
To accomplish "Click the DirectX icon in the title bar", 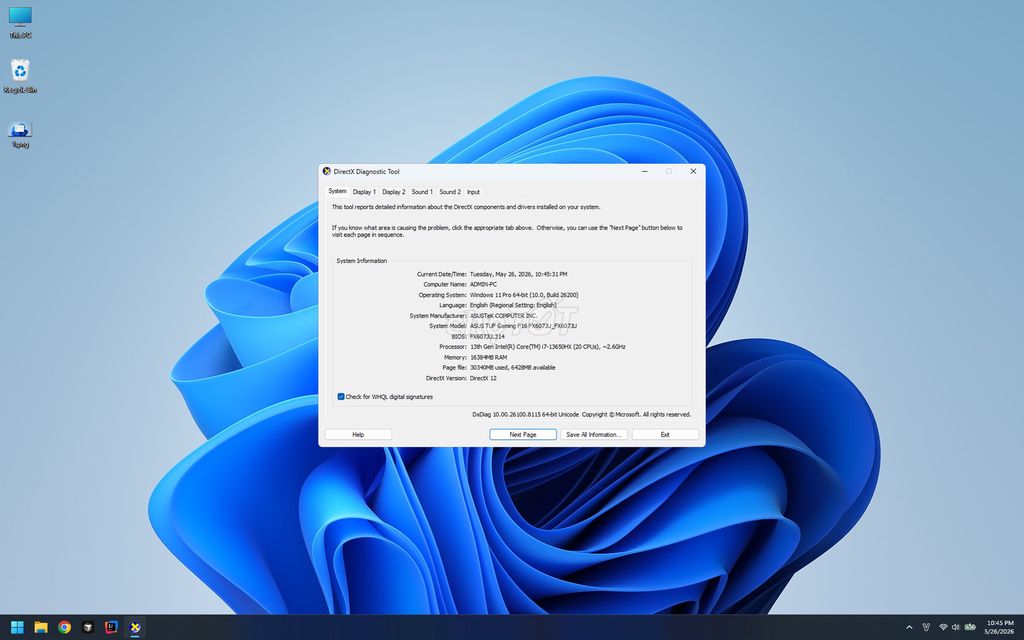I will 327,171.
